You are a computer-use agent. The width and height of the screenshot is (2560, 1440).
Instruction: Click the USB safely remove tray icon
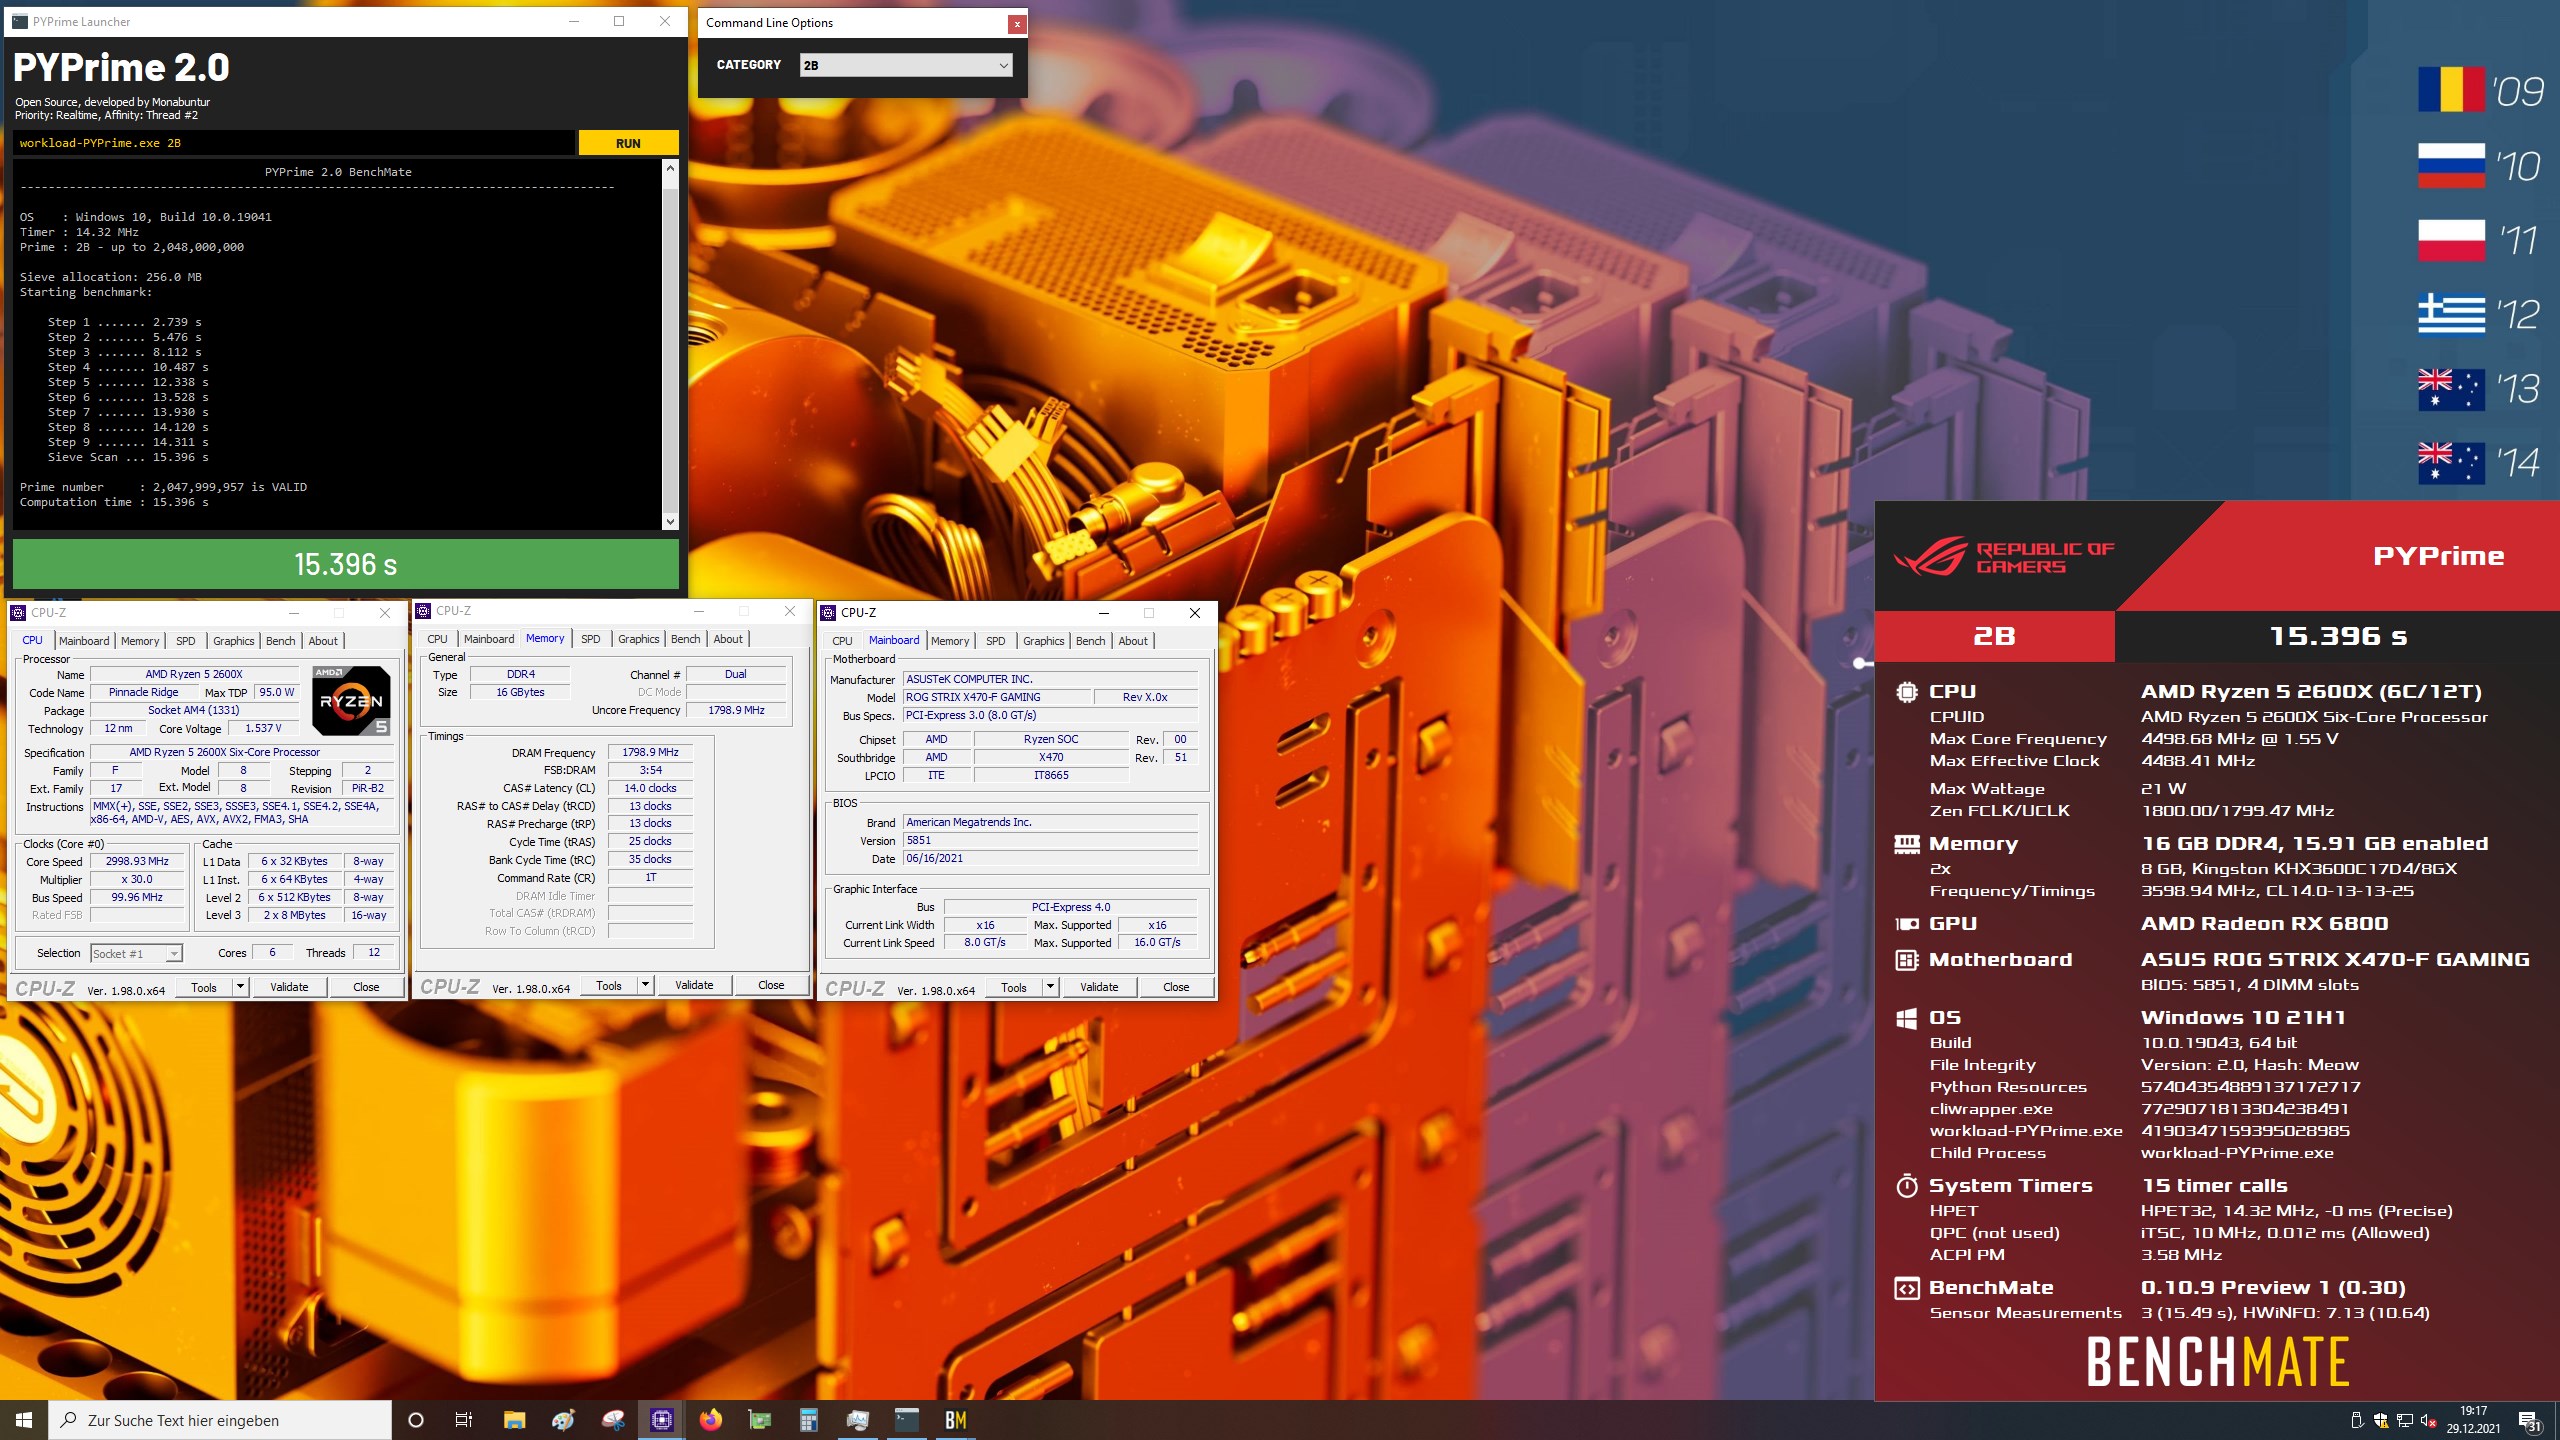click(x=2356, y=1420)
